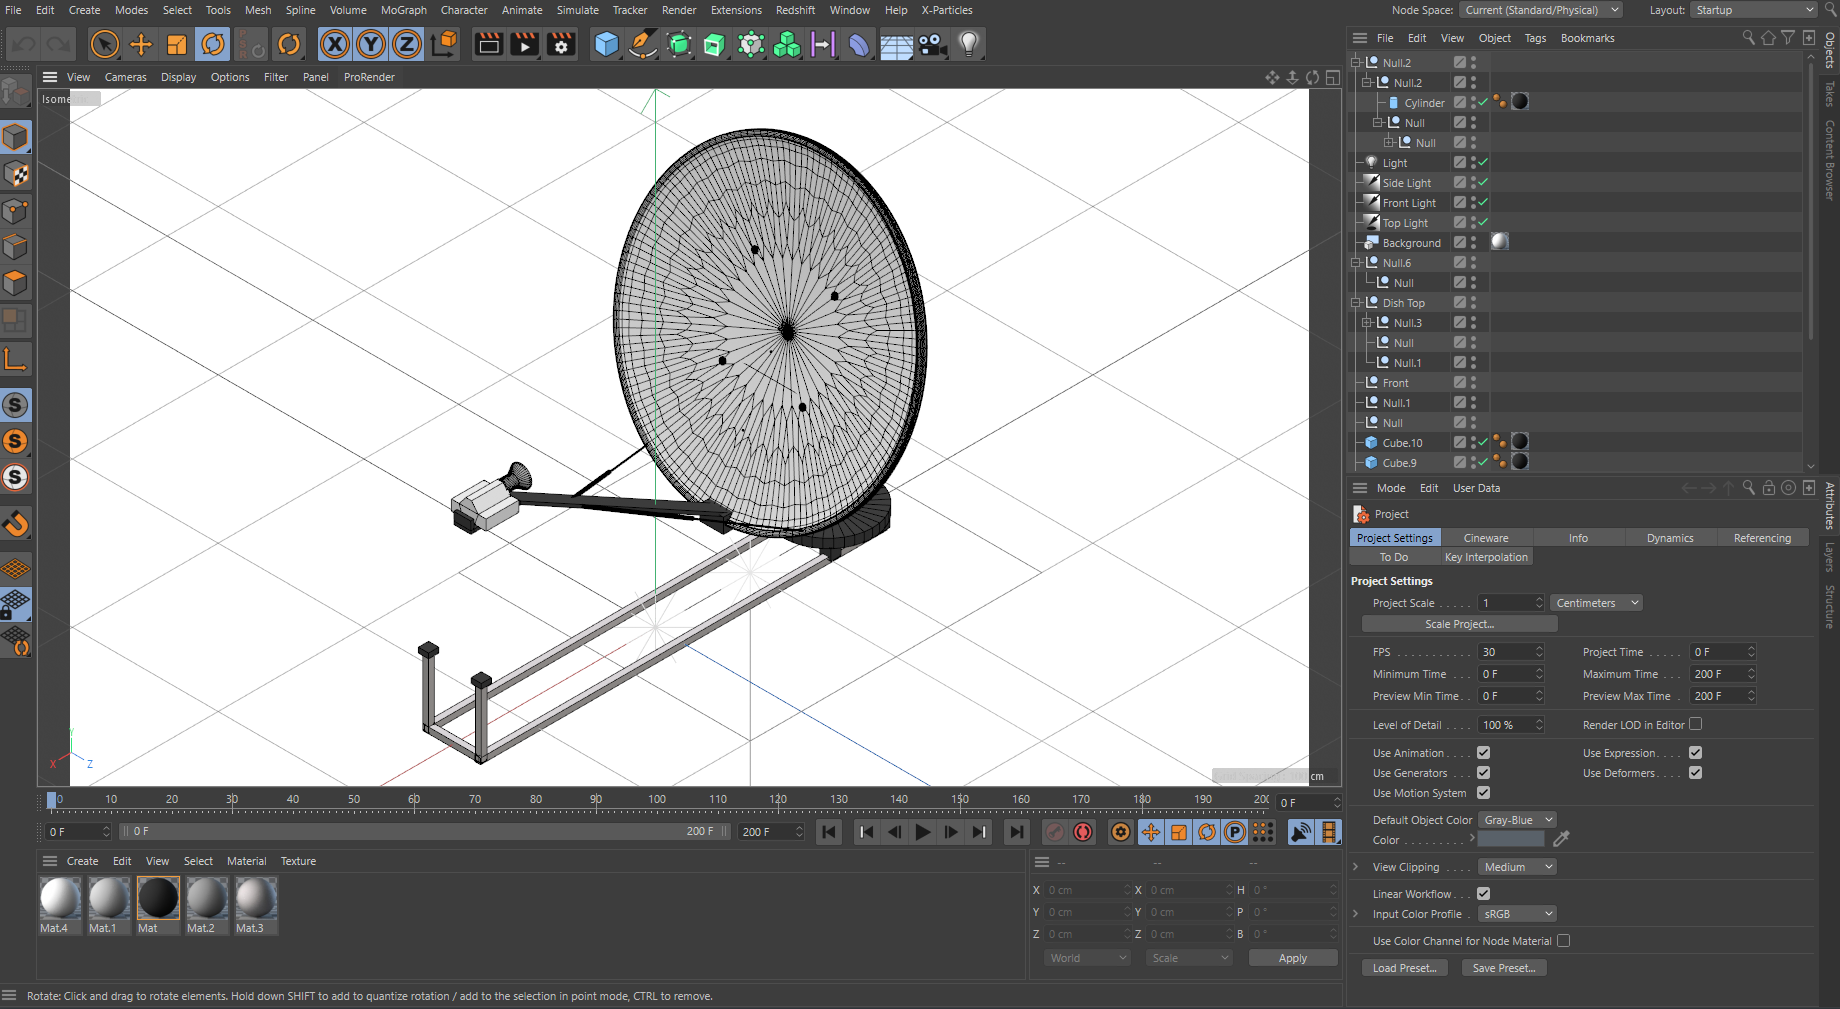Enable Model mode in left palette
This screenshot has width=1840, height=1009.
(x=15, y=138)
